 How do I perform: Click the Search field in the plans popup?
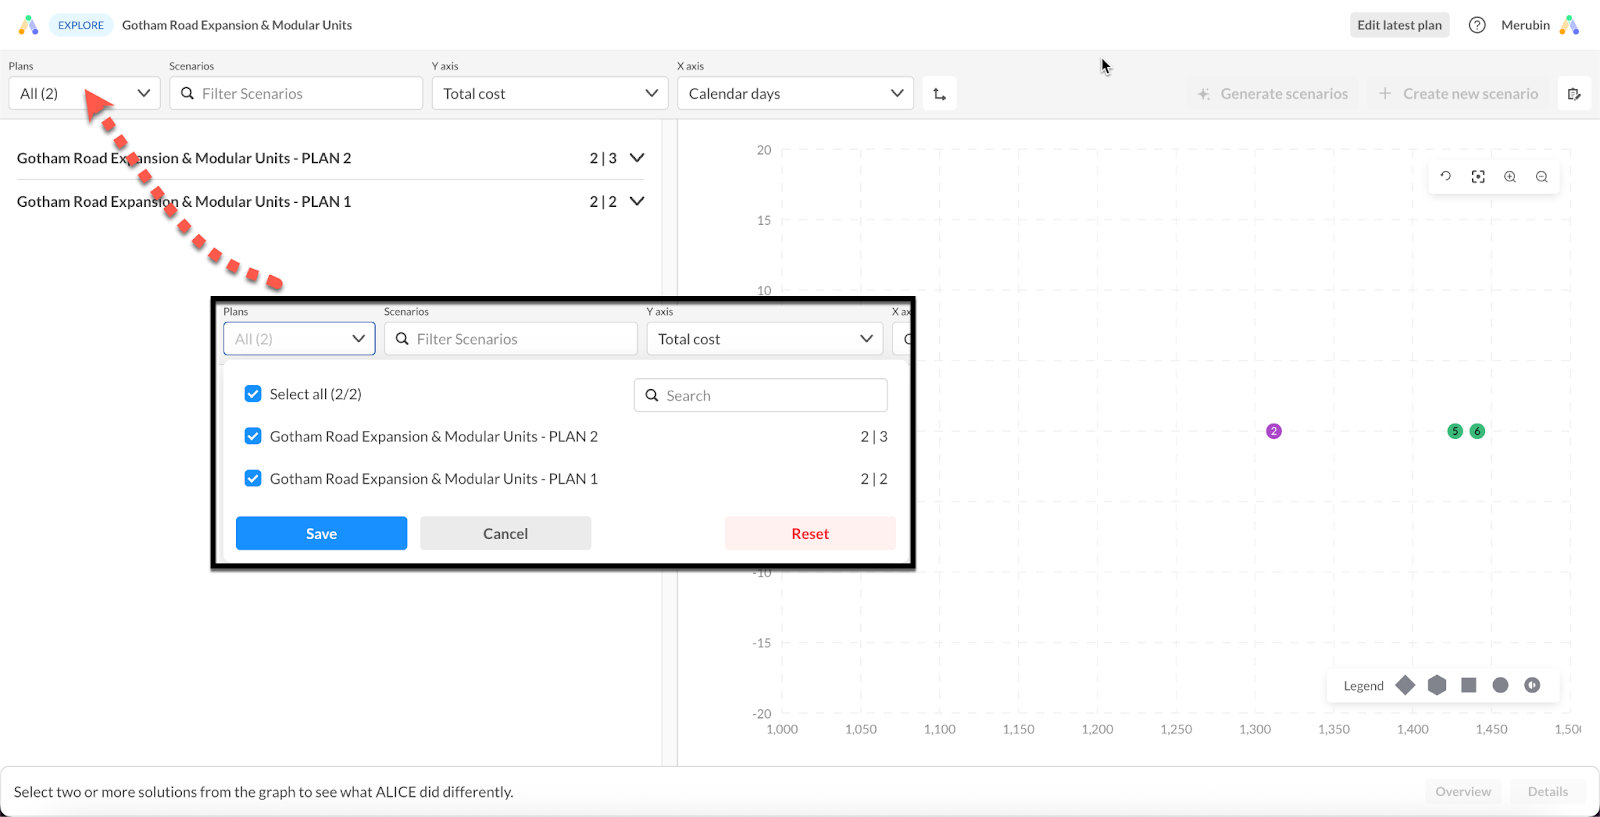point(761,395)
